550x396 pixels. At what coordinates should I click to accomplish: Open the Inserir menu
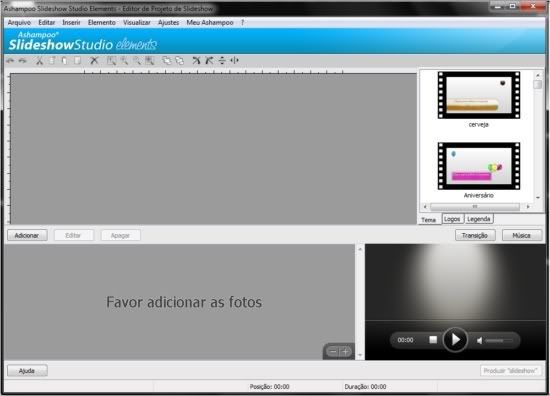click(71, 22)
